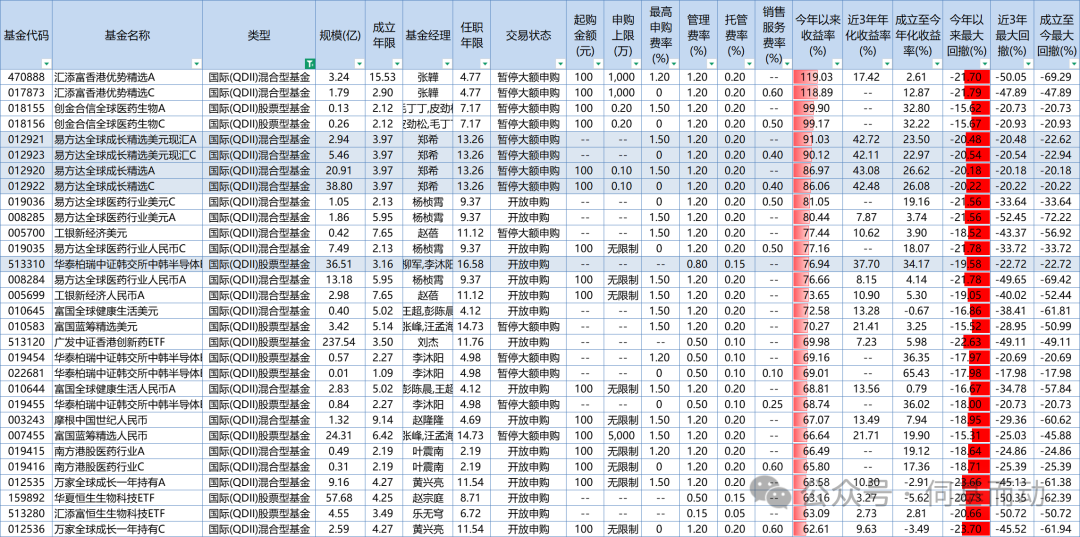Click fund name 摩根中国世纪人民币
Viewport: 1080px width, 537px height.
[101, 419]
